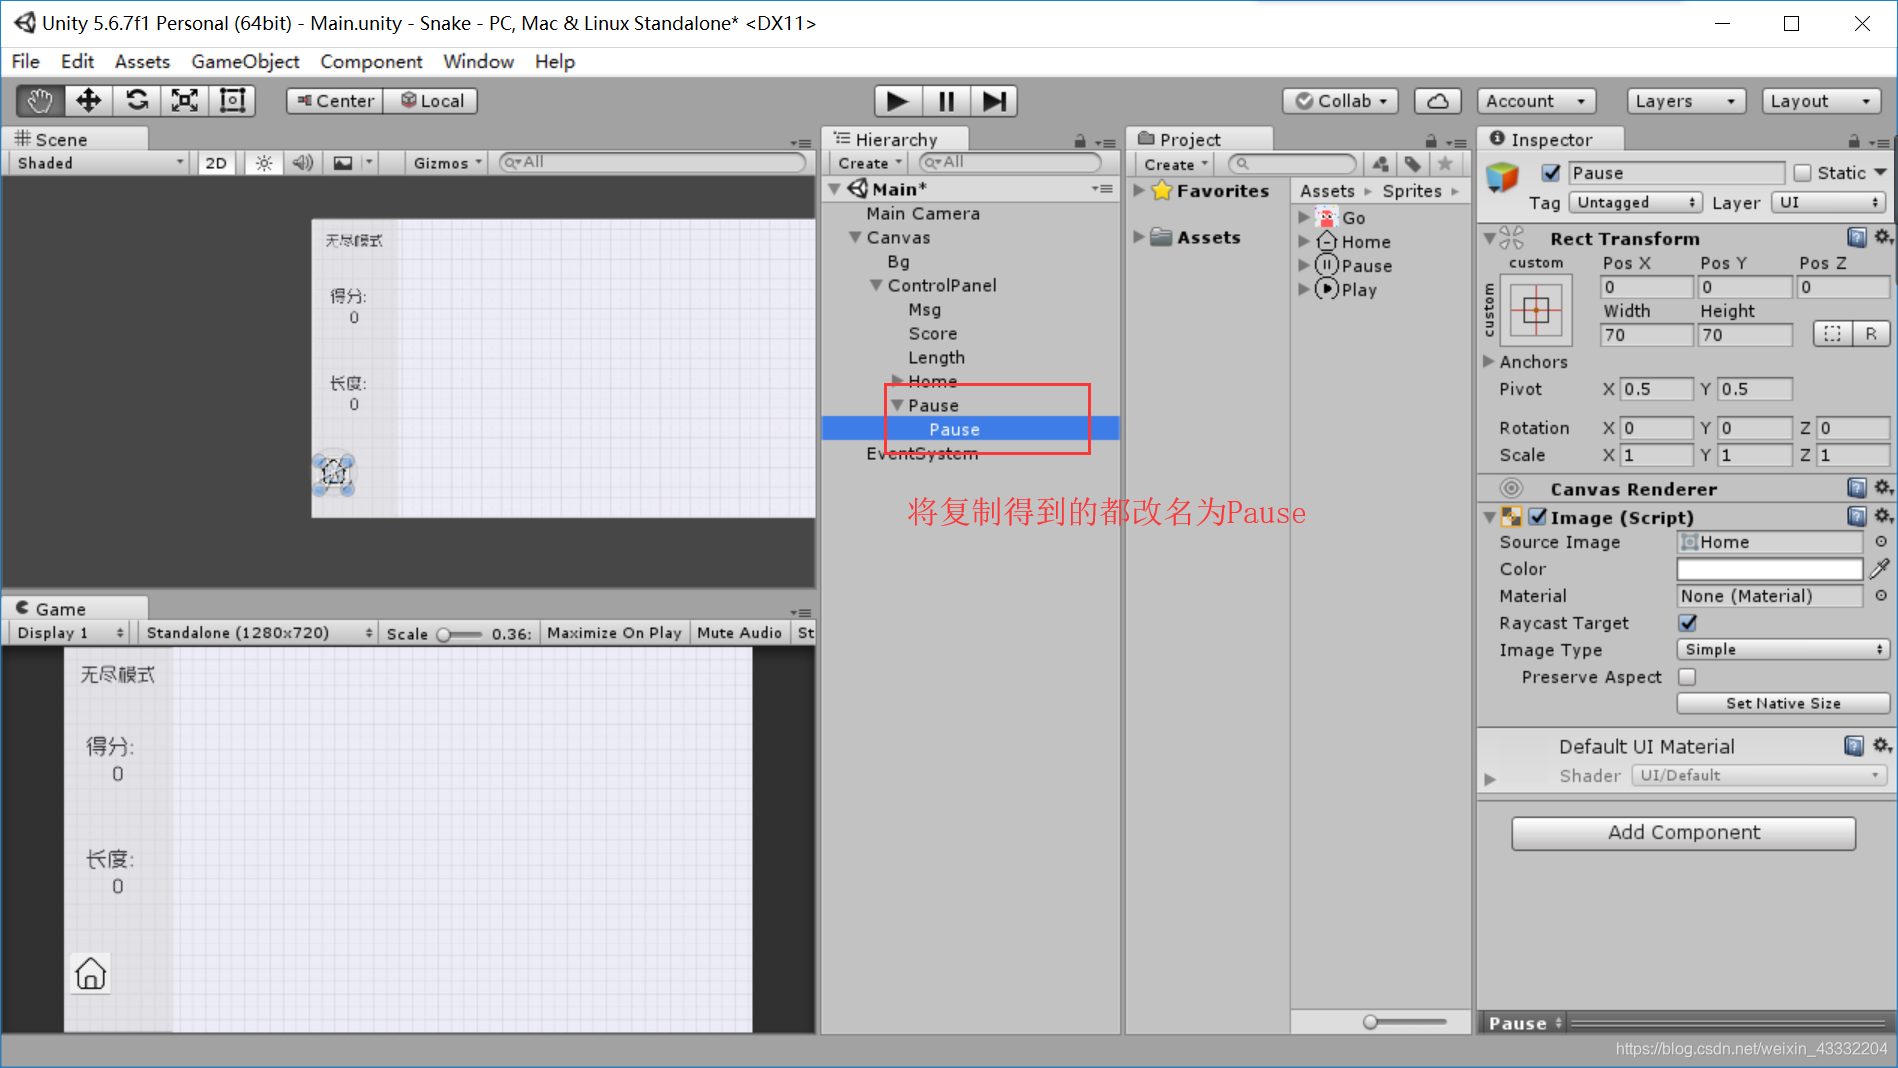Select the Rotate tool
The height and width of the screenshot is (1068, 1898).
137,101
